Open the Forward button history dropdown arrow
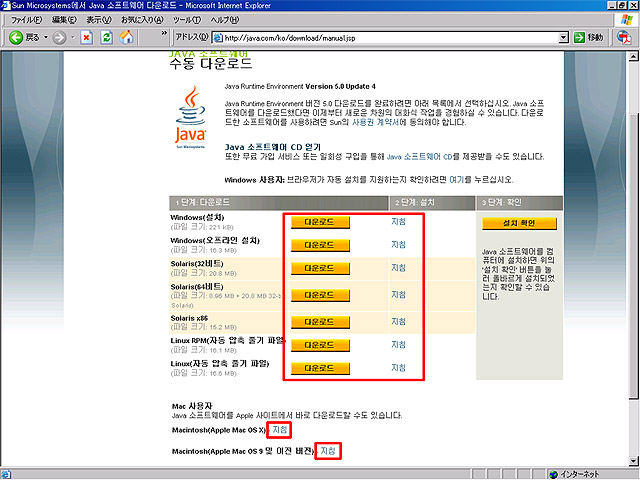640x480 pixels. click(x=73, y=38)
